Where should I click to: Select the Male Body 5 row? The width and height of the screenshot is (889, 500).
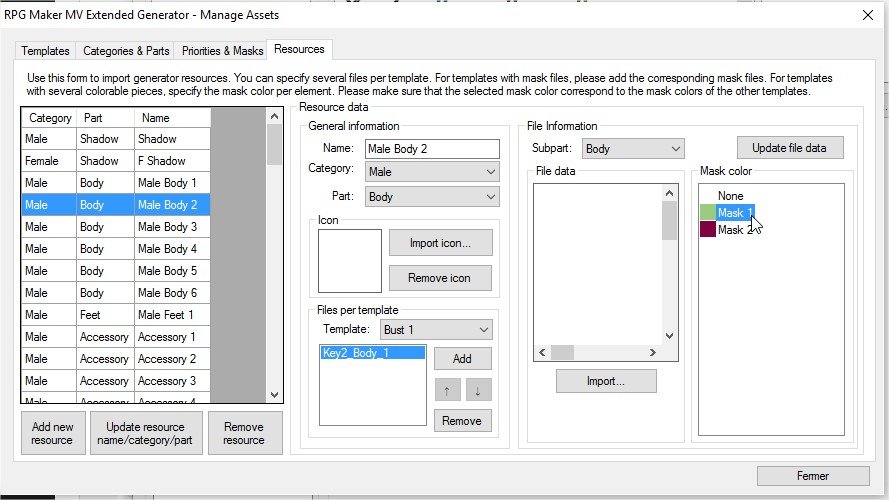tap(116, 271)
